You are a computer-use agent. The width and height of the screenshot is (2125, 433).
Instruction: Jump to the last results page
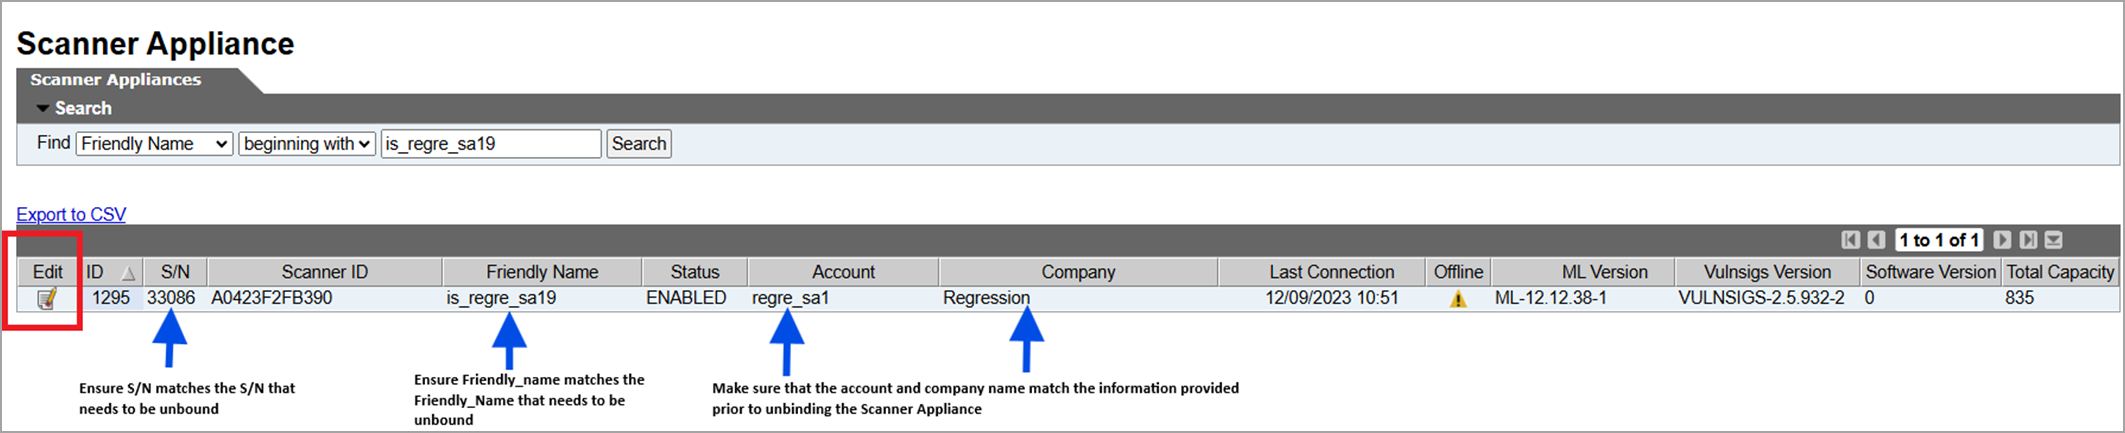[x=2028, y=240]
